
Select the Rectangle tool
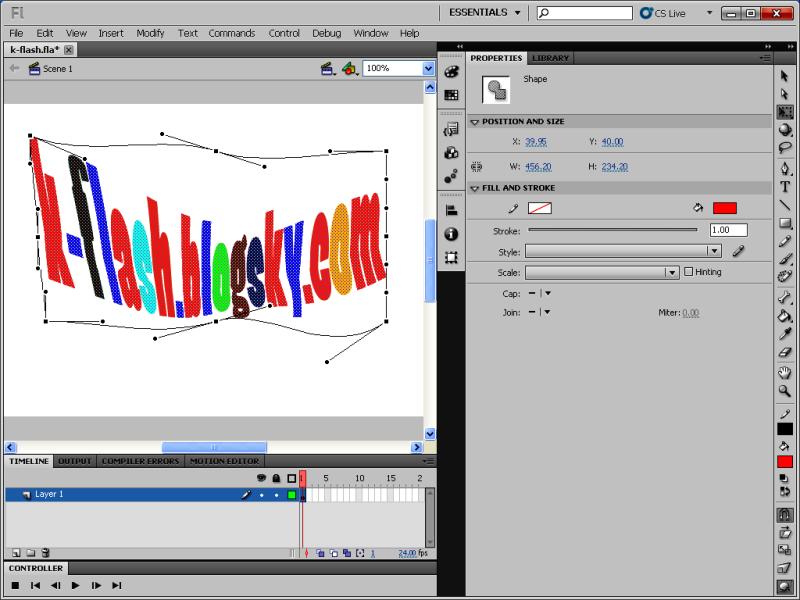tap(785, 223)
